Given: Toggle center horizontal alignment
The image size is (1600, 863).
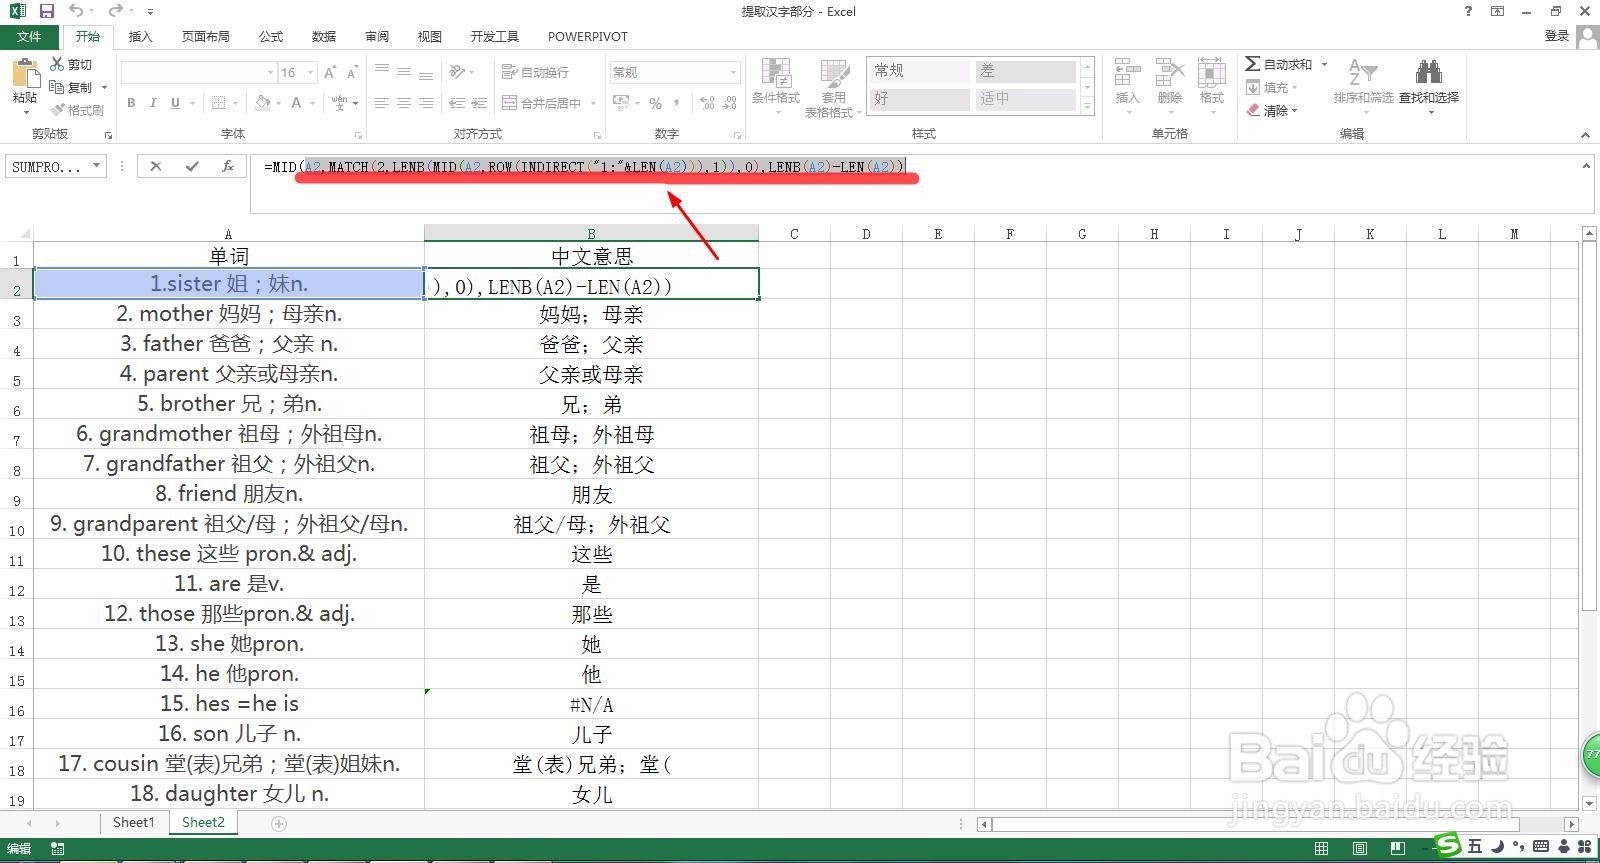Looking at the screenshot, I should point(404,103).
